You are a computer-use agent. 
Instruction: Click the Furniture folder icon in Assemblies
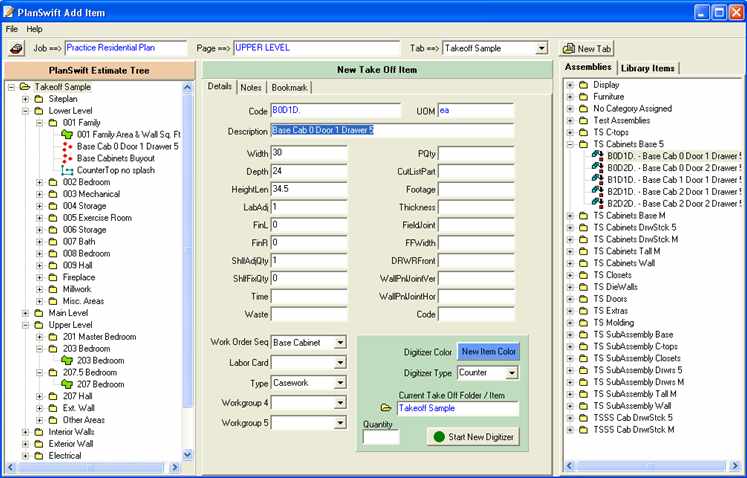584,97
